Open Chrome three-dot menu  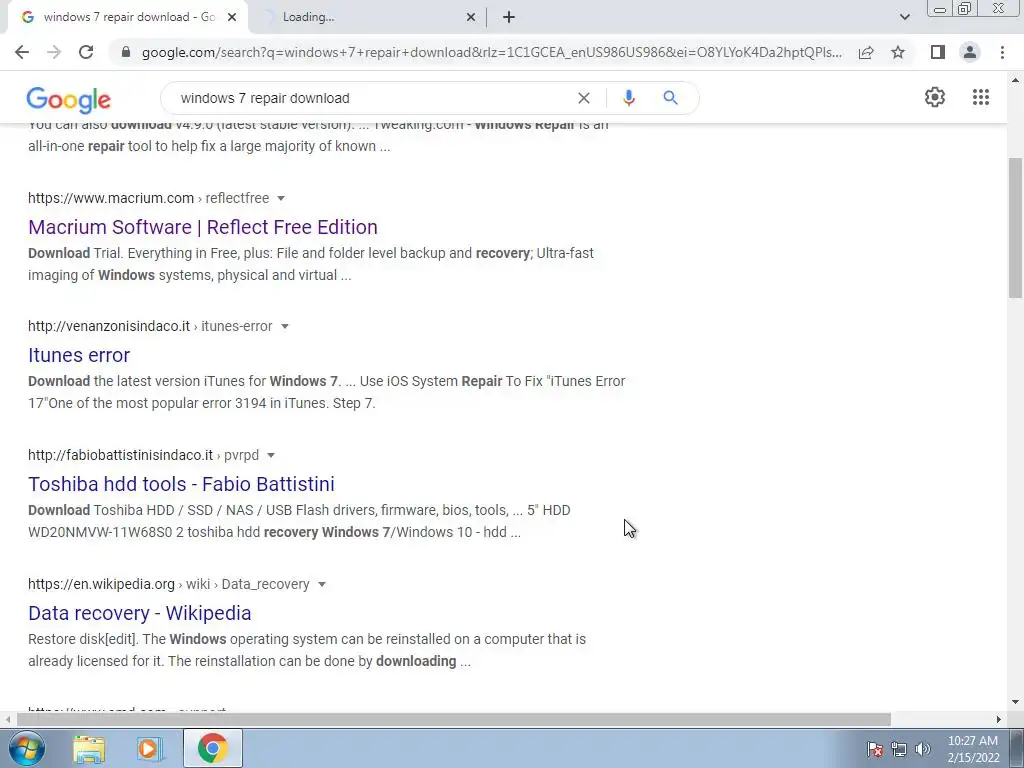point(1002,52)
